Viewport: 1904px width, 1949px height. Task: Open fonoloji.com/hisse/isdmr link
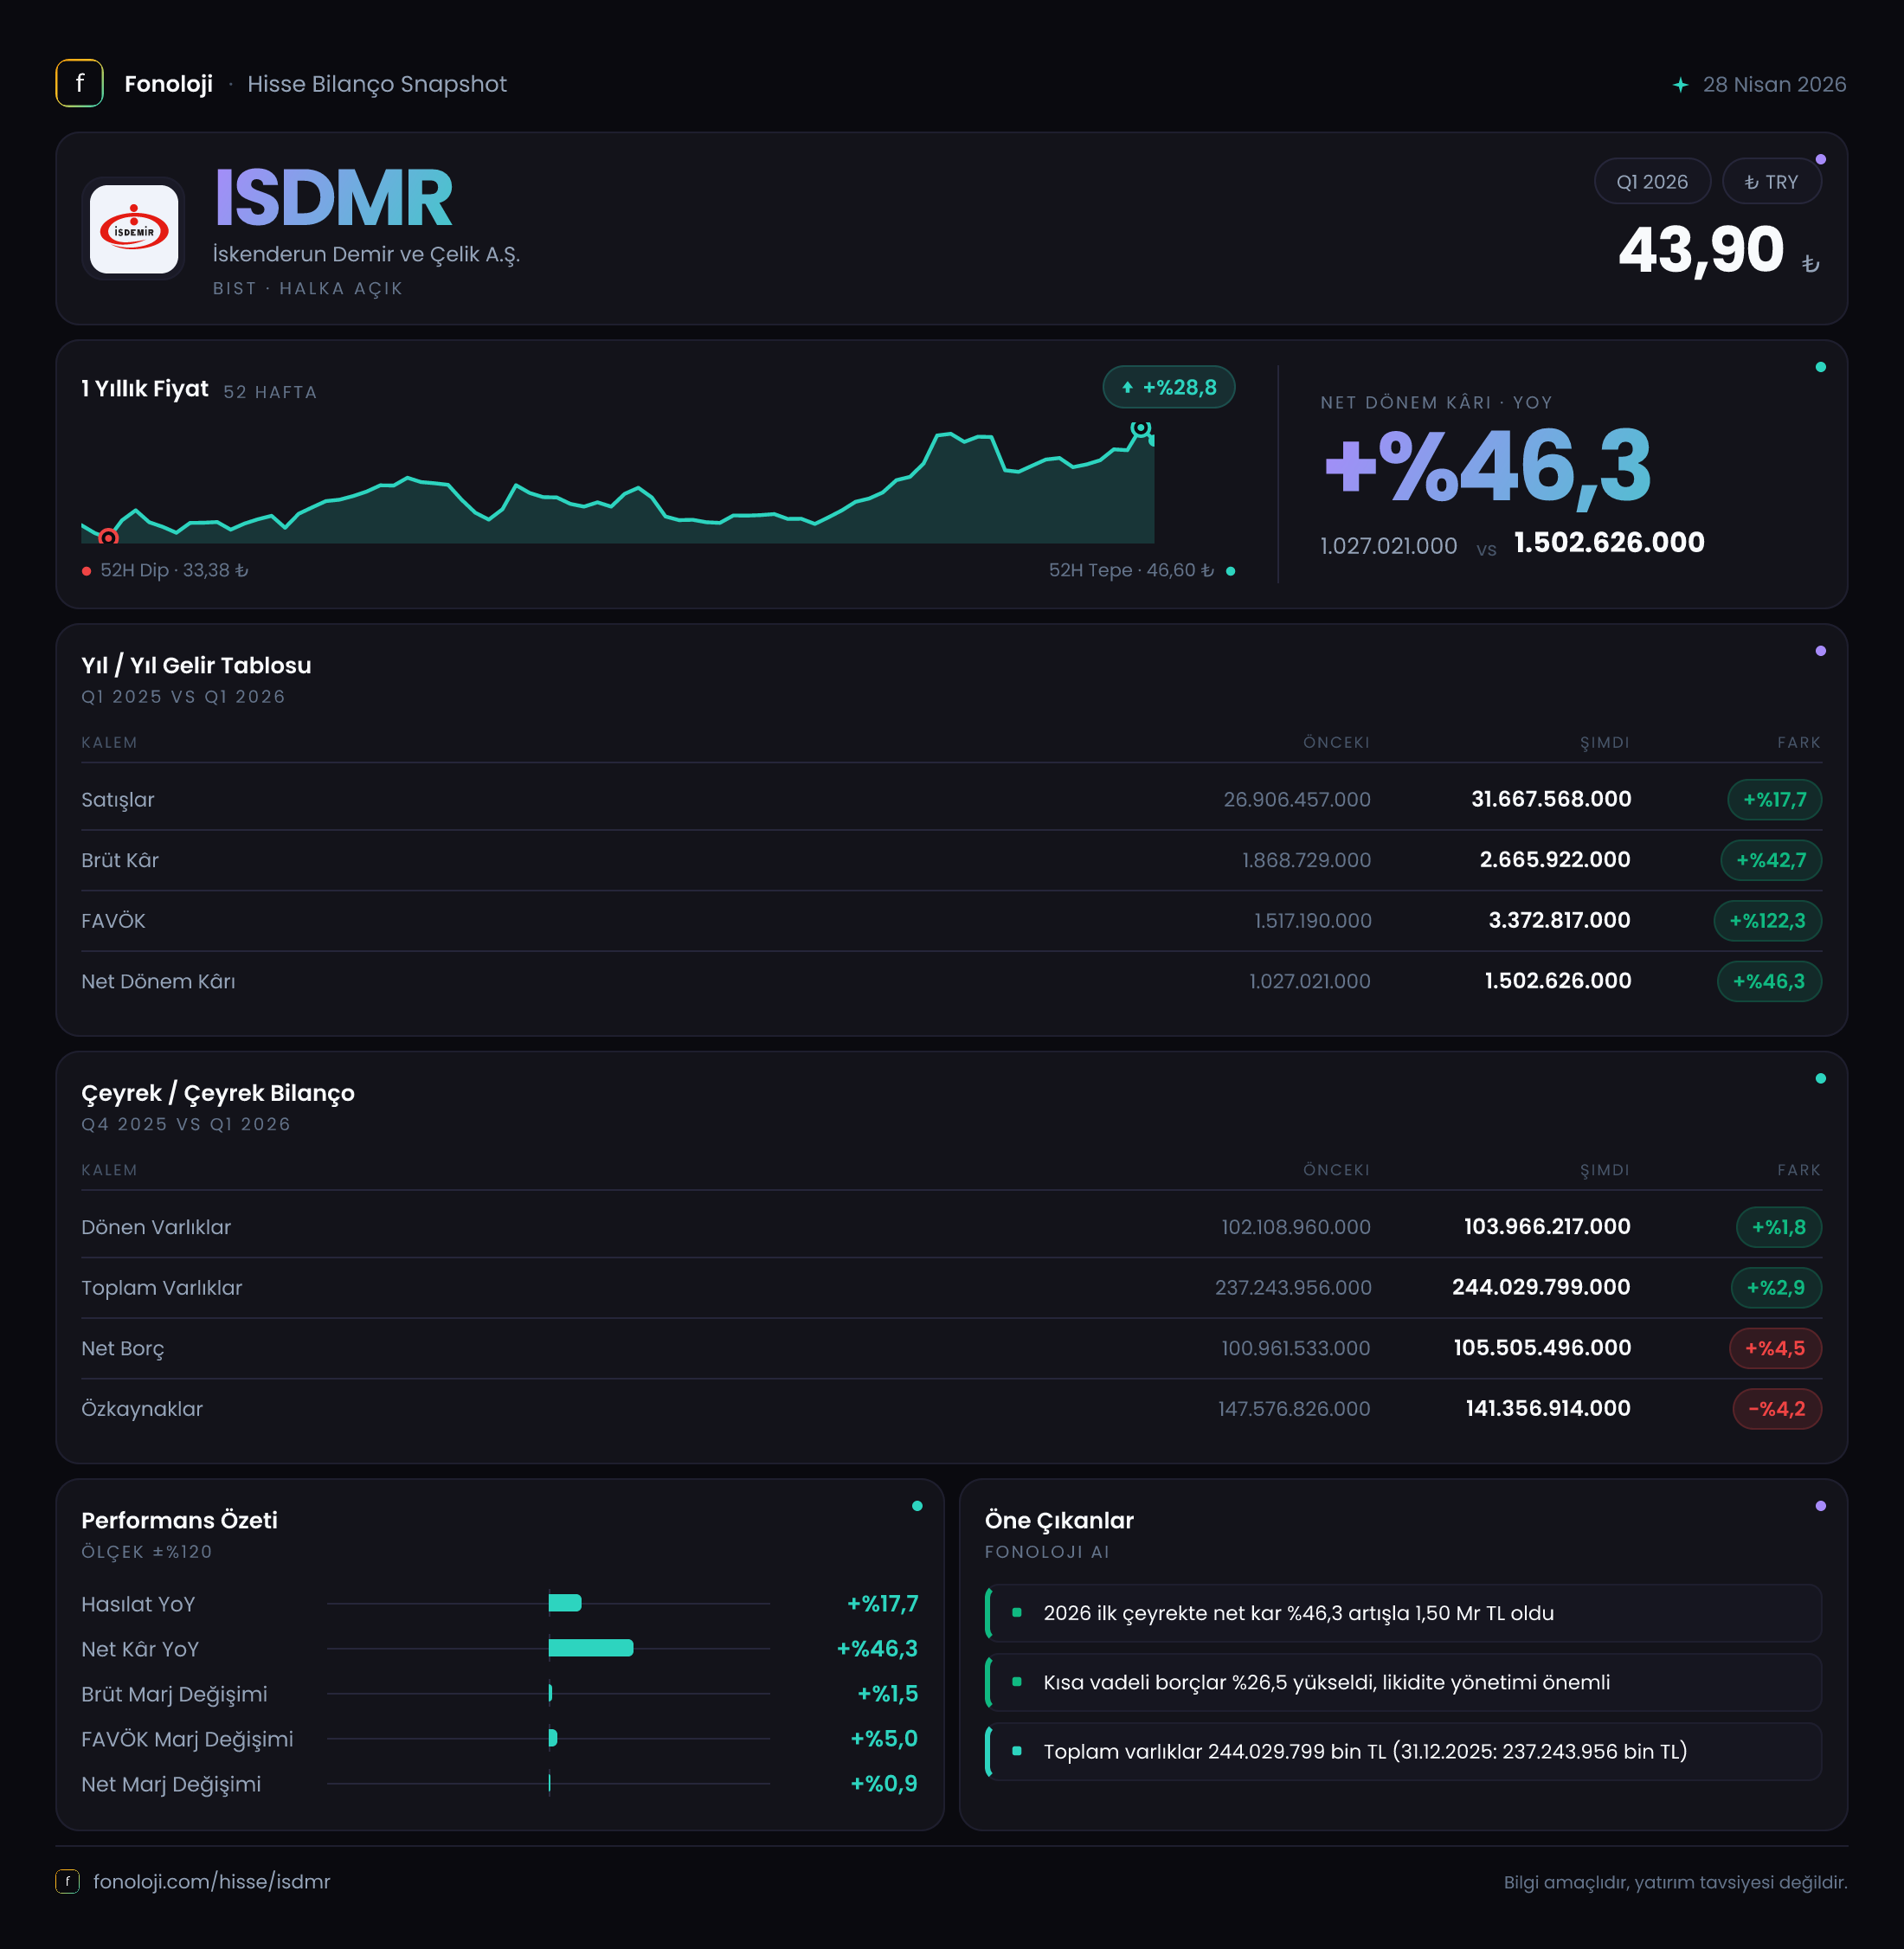(211, 1881)
